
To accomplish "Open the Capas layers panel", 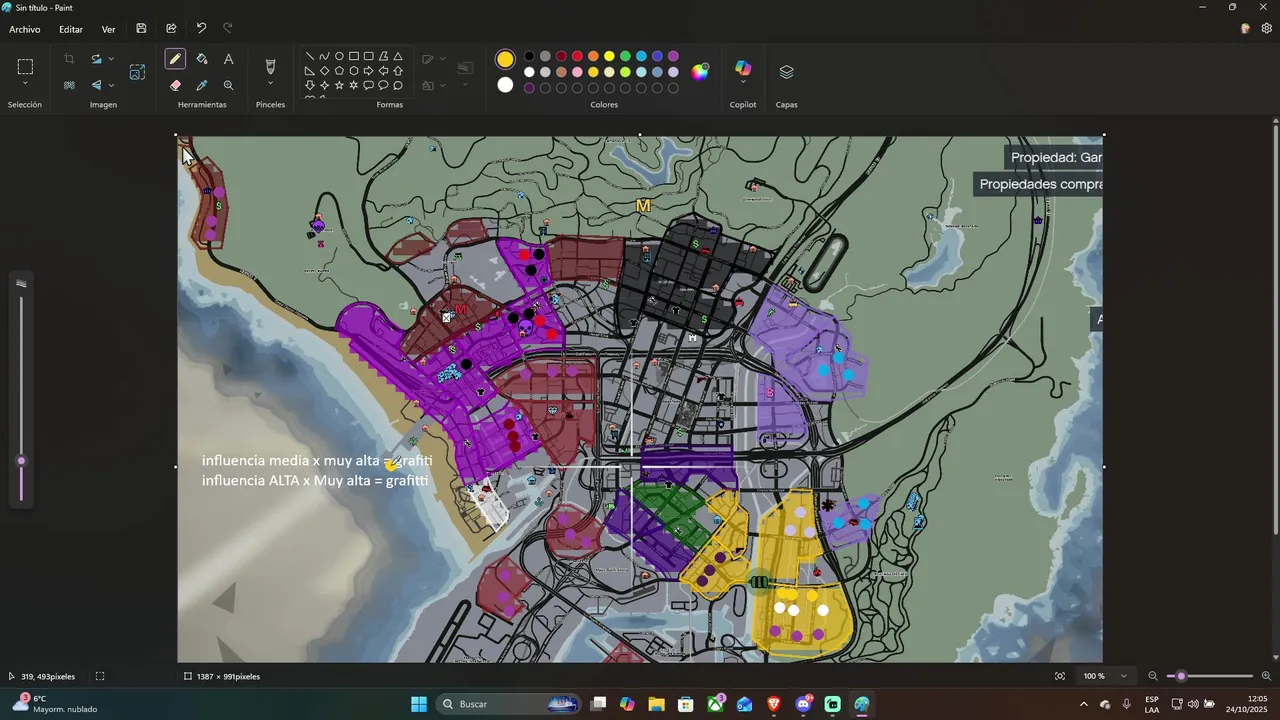I will click(786, 72).
